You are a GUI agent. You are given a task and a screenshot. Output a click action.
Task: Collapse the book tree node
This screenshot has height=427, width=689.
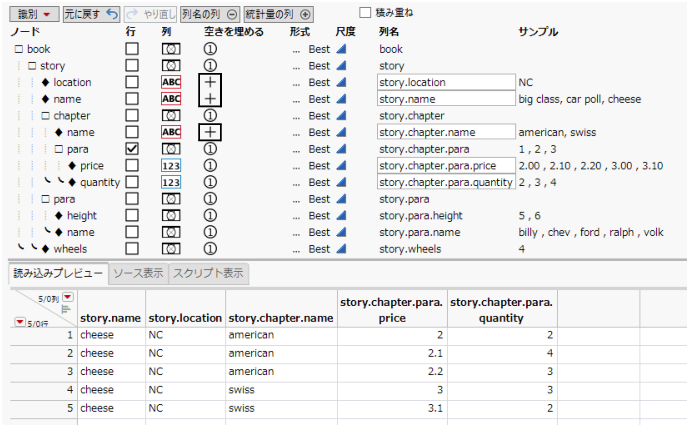pos(18,49)
